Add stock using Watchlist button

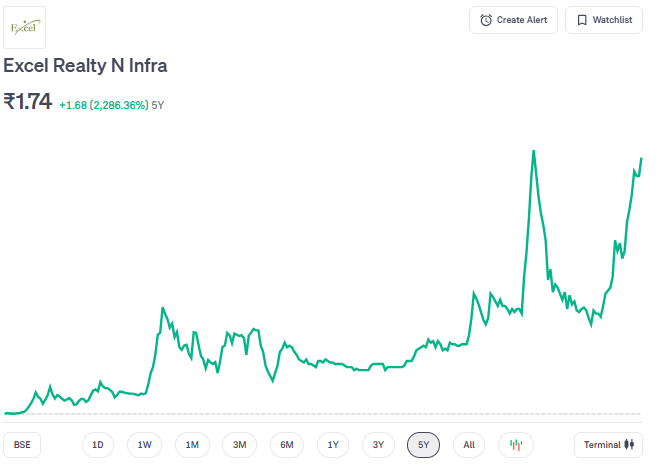click(604, 20)
